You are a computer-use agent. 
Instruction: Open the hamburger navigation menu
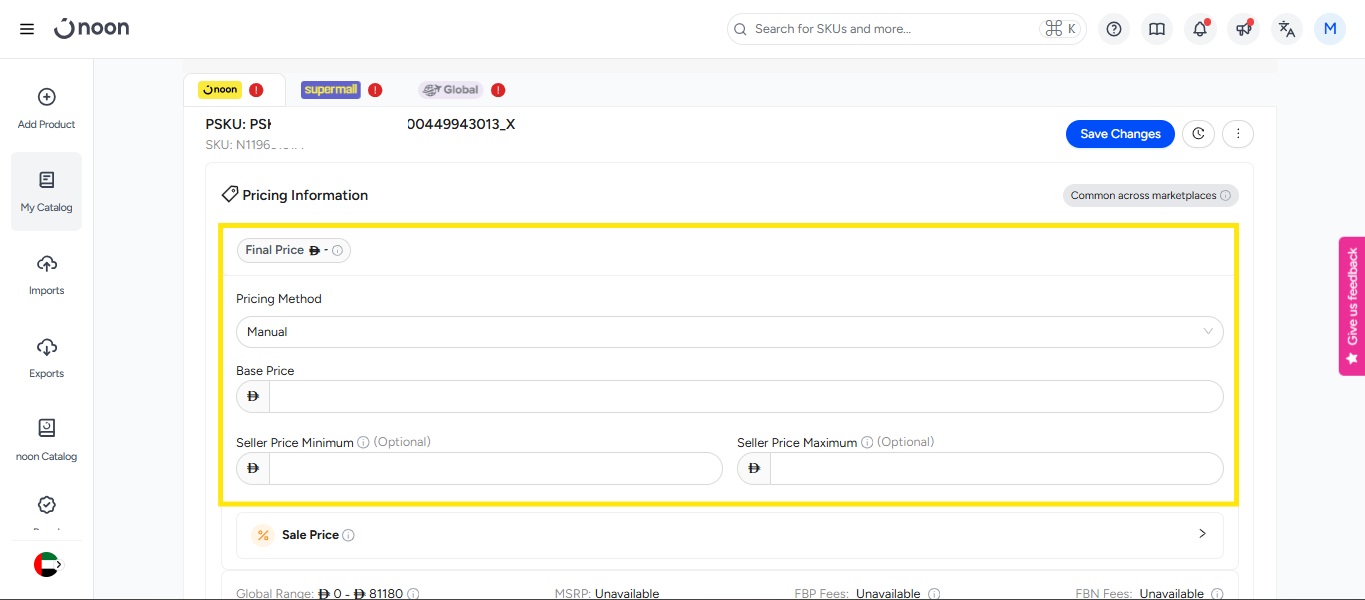[x=27, y=29]
